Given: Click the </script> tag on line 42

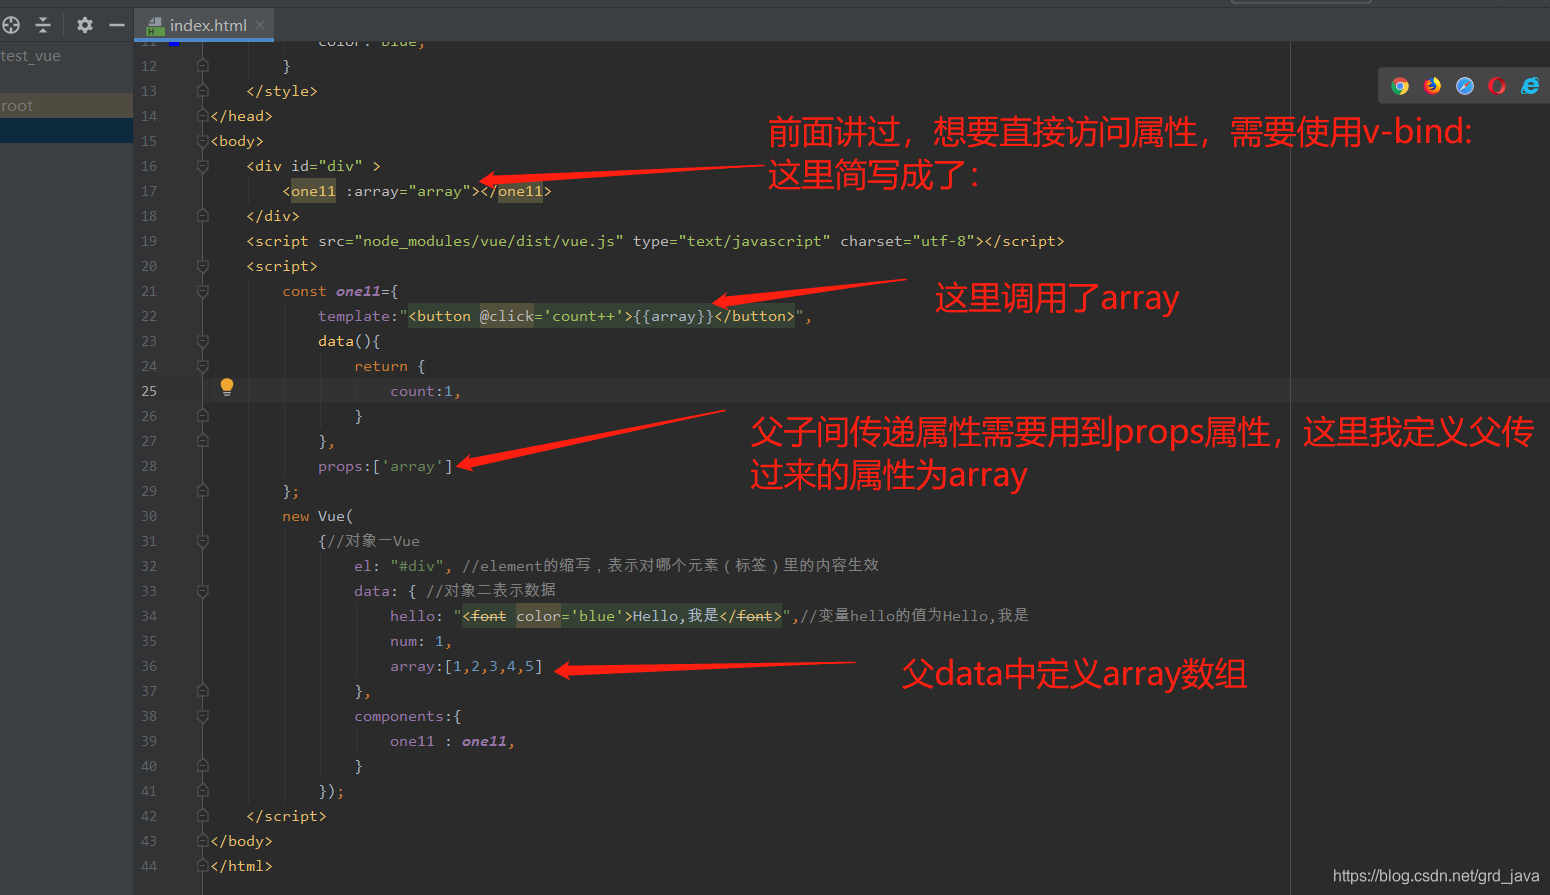Looking at the screenshot, I should [286, 816].
